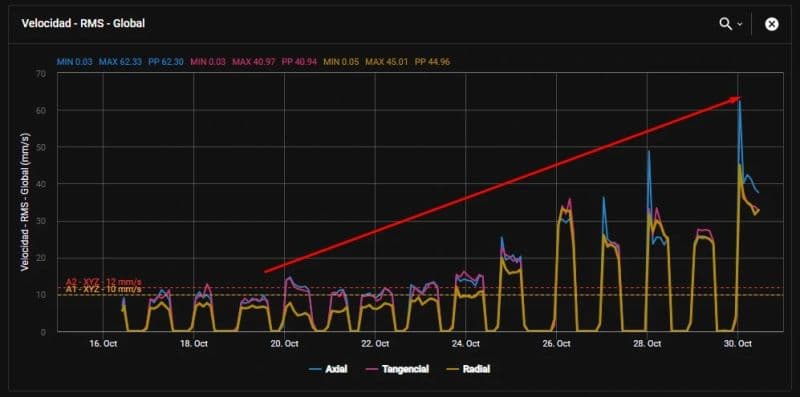Click the 20. Oct axis date label
800x397 pixels.
[x=284, y=344]
